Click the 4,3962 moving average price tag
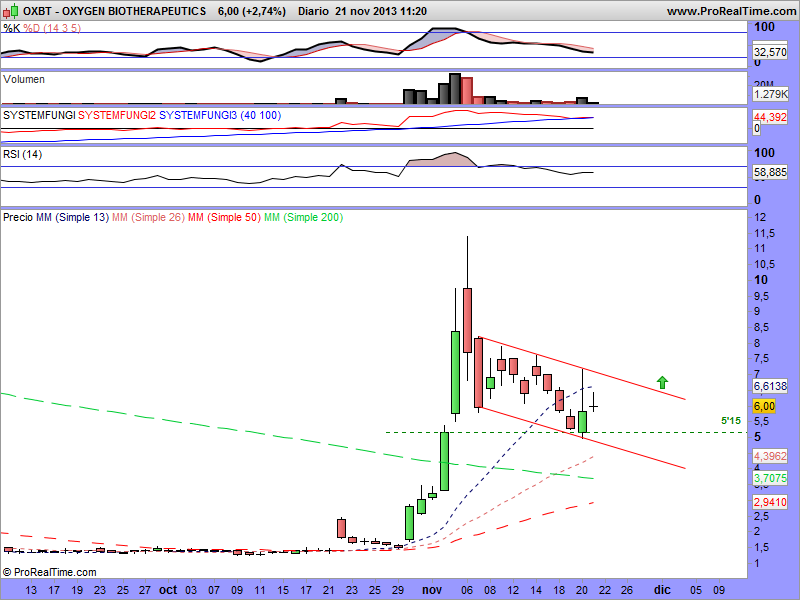 click(770, 456)
